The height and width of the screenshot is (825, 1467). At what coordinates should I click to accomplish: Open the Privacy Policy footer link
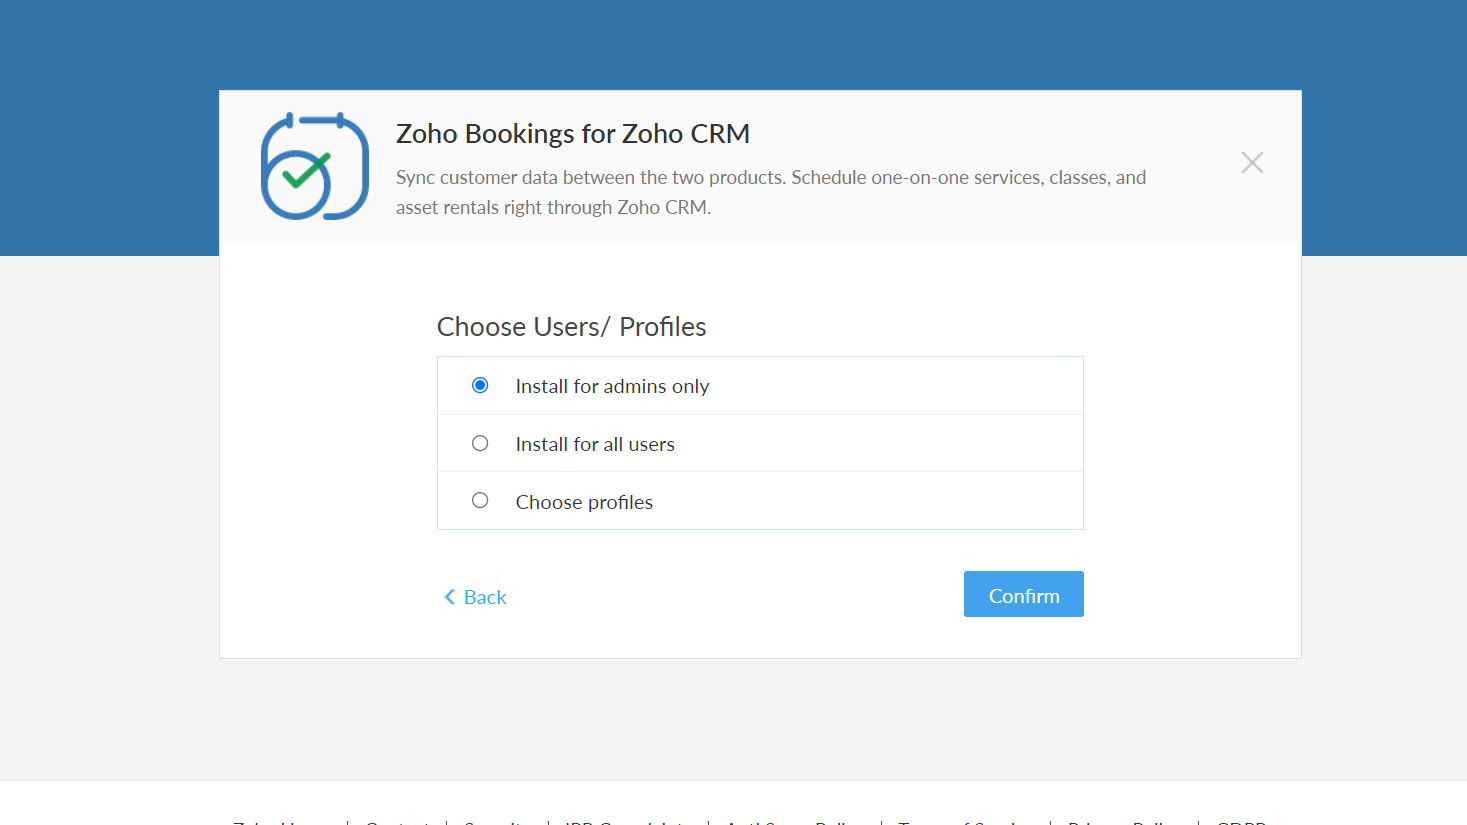click(1123, 822)
